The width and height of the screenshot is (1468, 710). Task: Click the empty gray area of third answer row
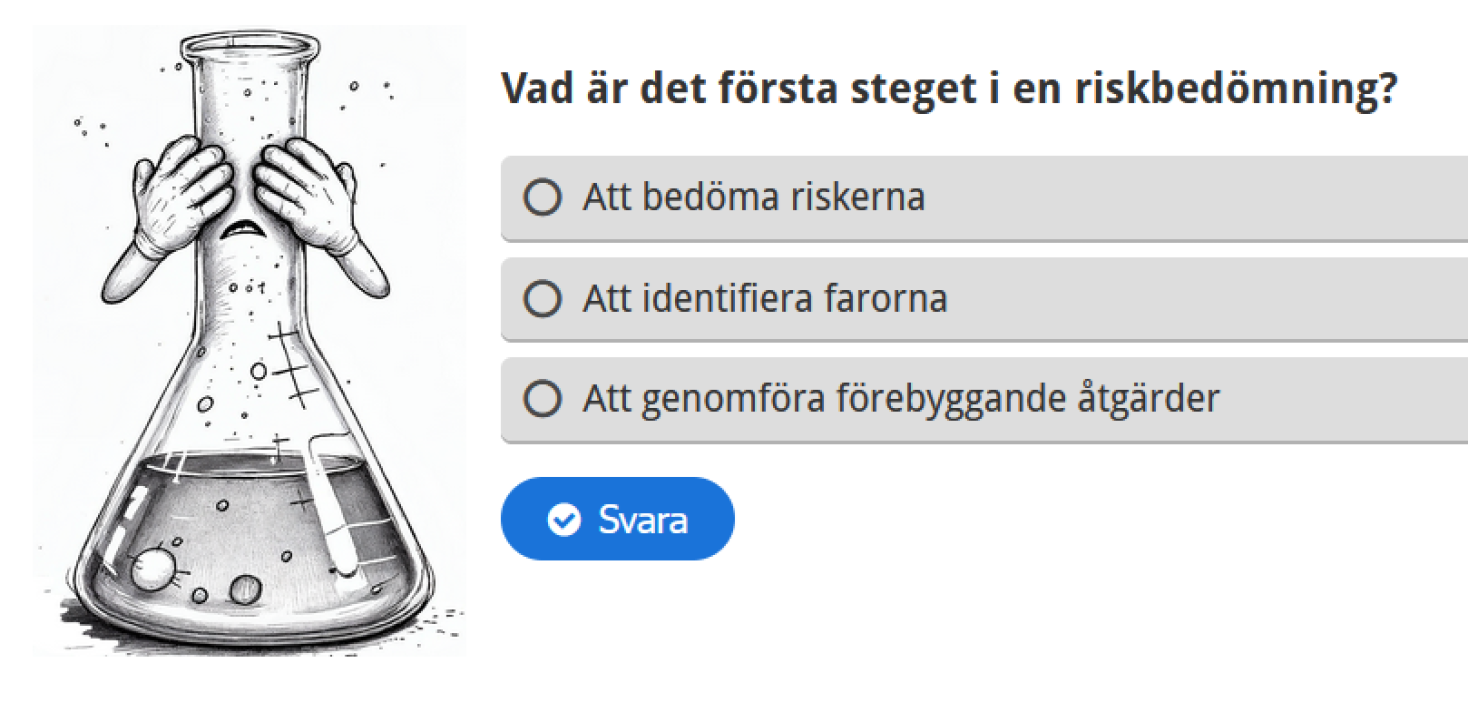pyautogui.click(x=1345, y=399)
